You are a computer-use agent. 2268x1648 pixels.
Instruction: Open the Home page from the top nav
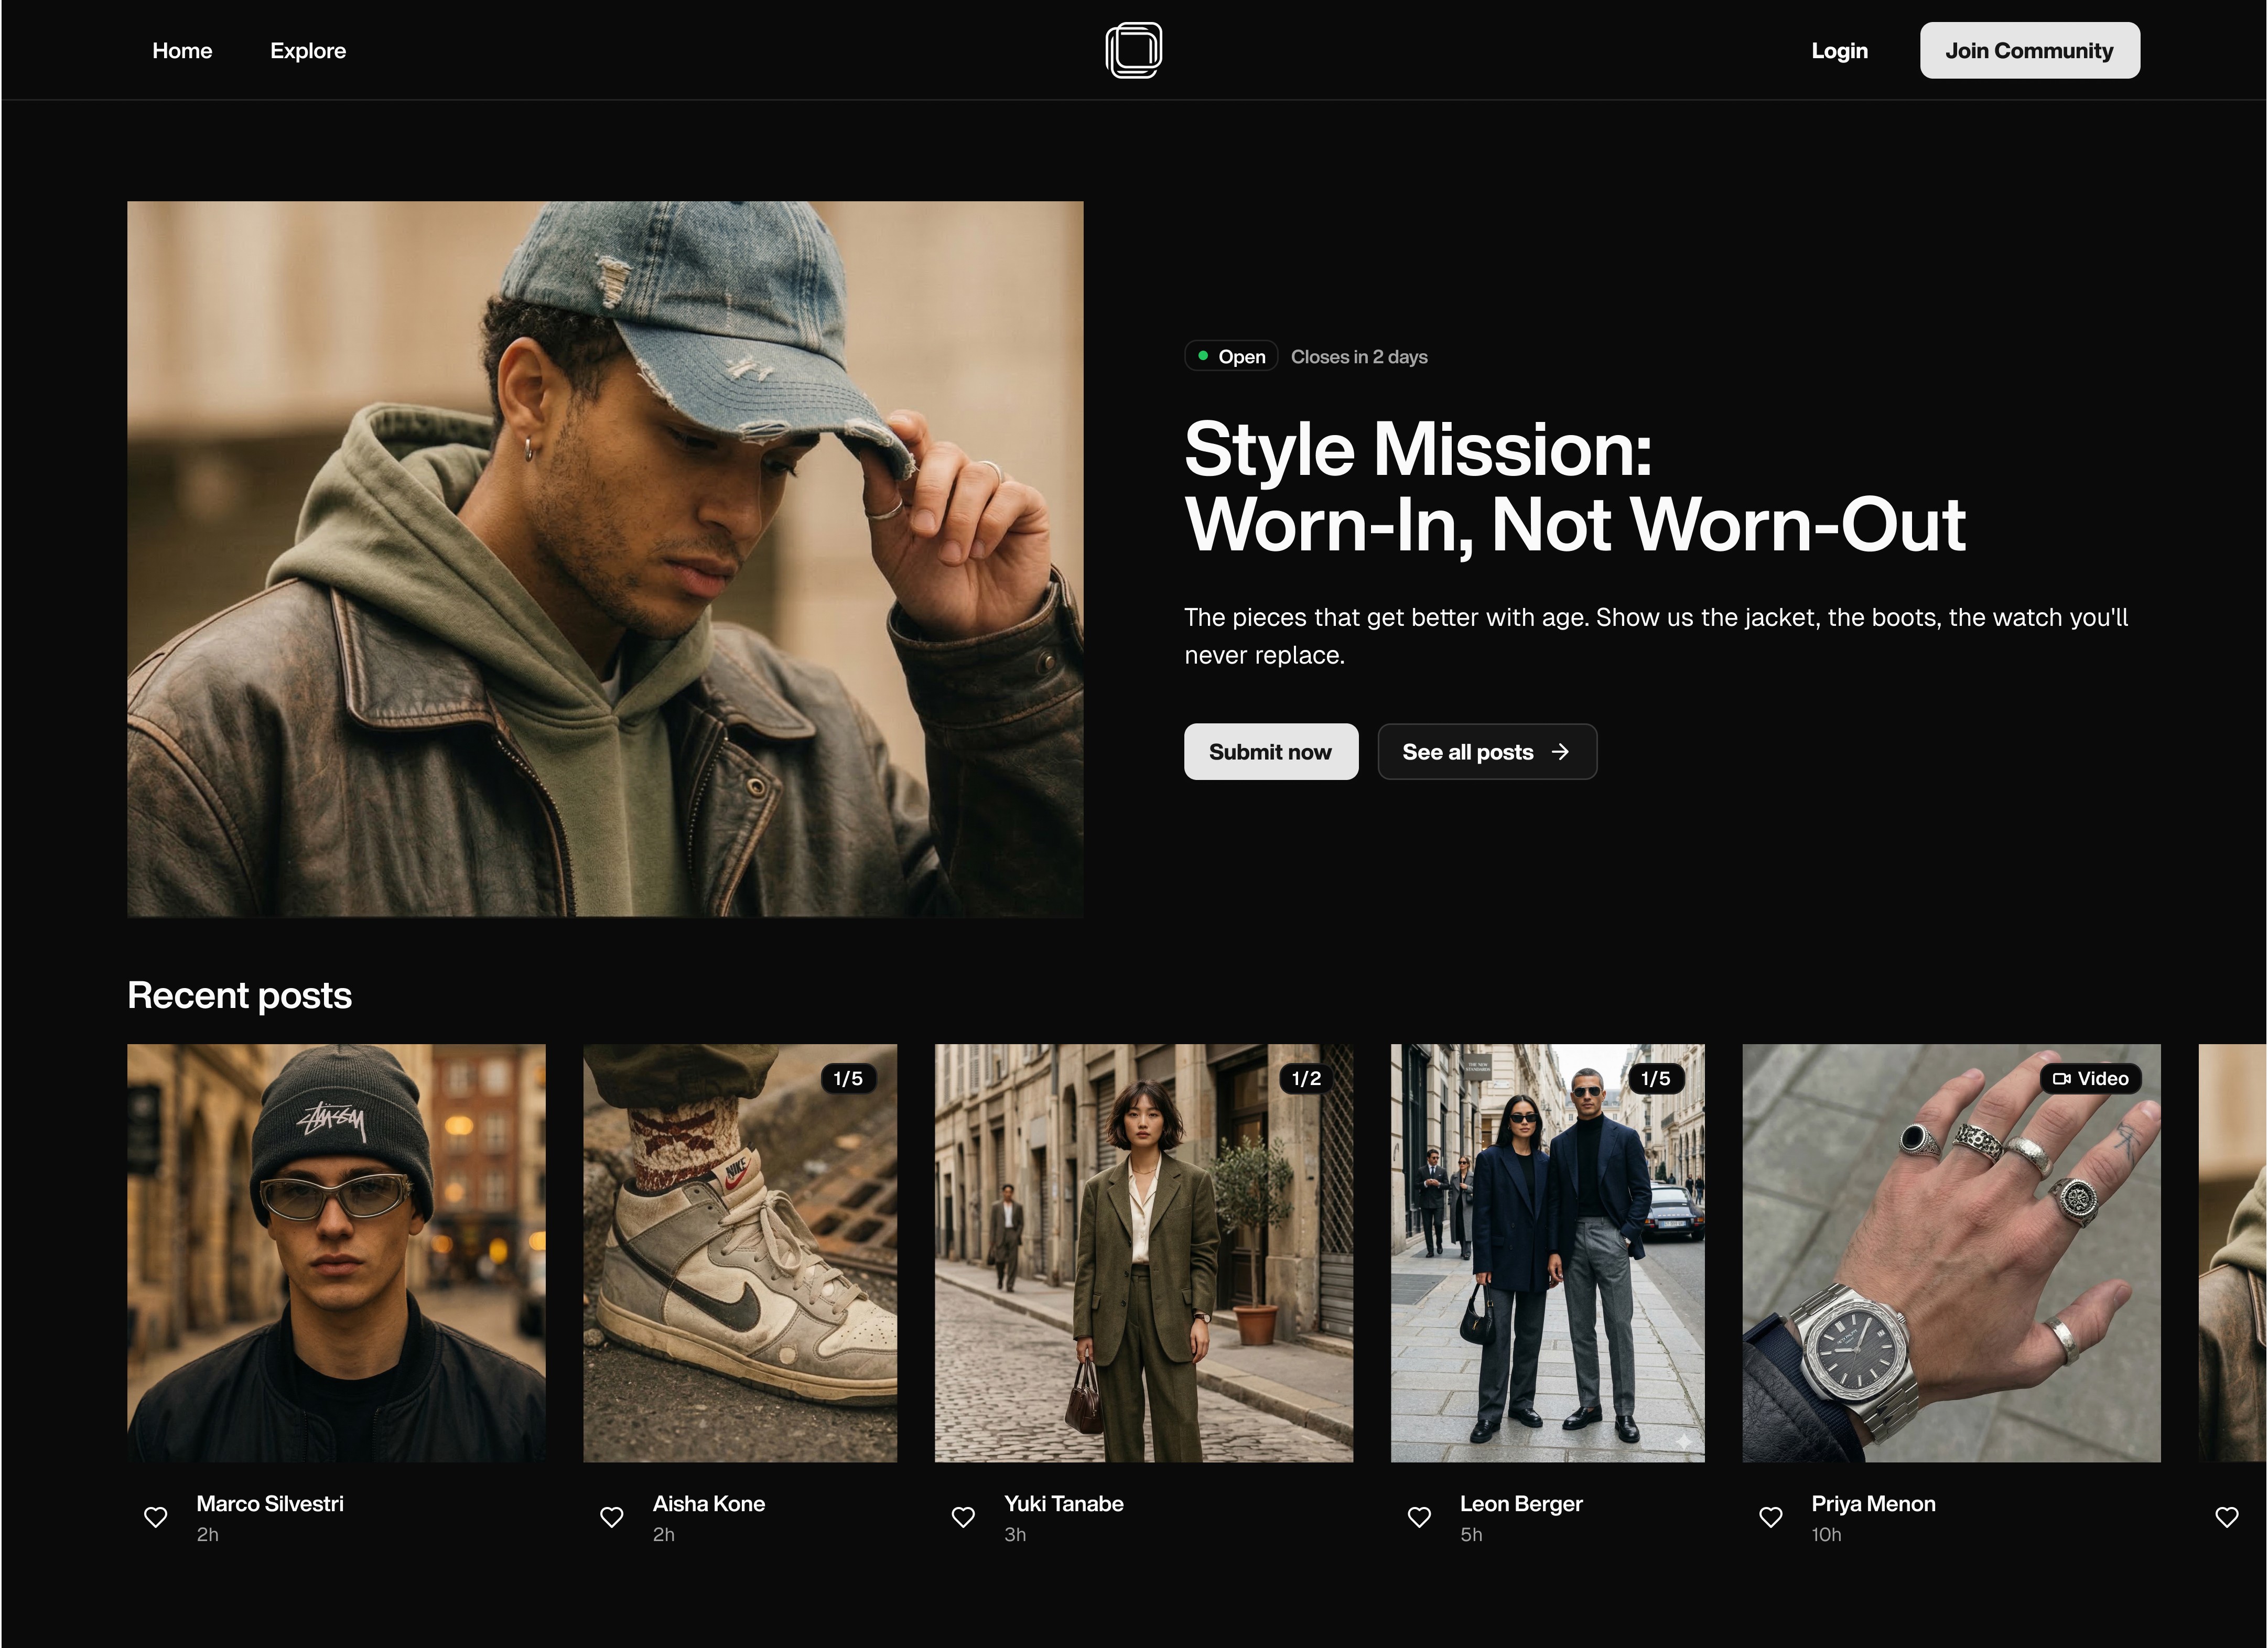[182, 50]
